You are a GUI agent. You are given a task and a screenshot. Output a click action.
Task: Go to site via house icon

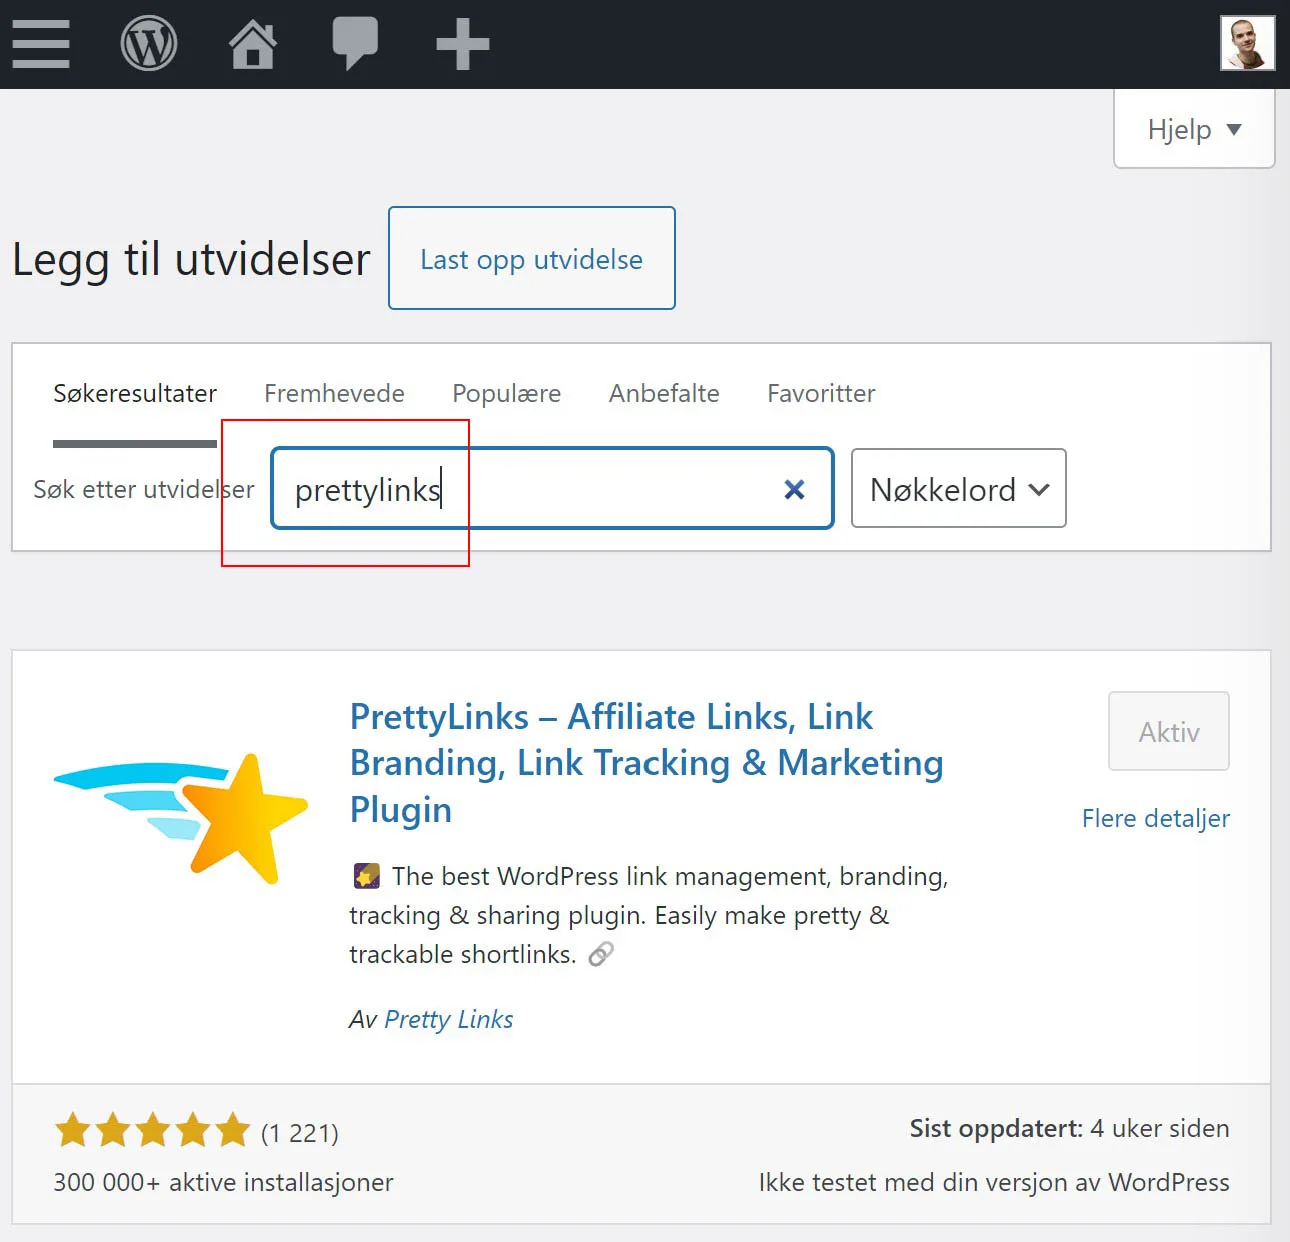pyautogui.click(x=253, y=45)
